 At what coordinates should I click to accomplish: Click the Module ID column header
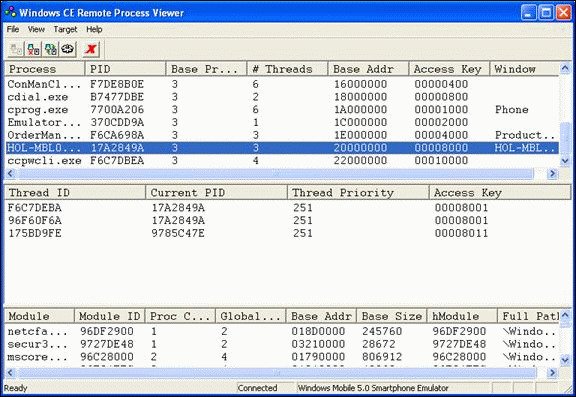click(x=110, y=316)
